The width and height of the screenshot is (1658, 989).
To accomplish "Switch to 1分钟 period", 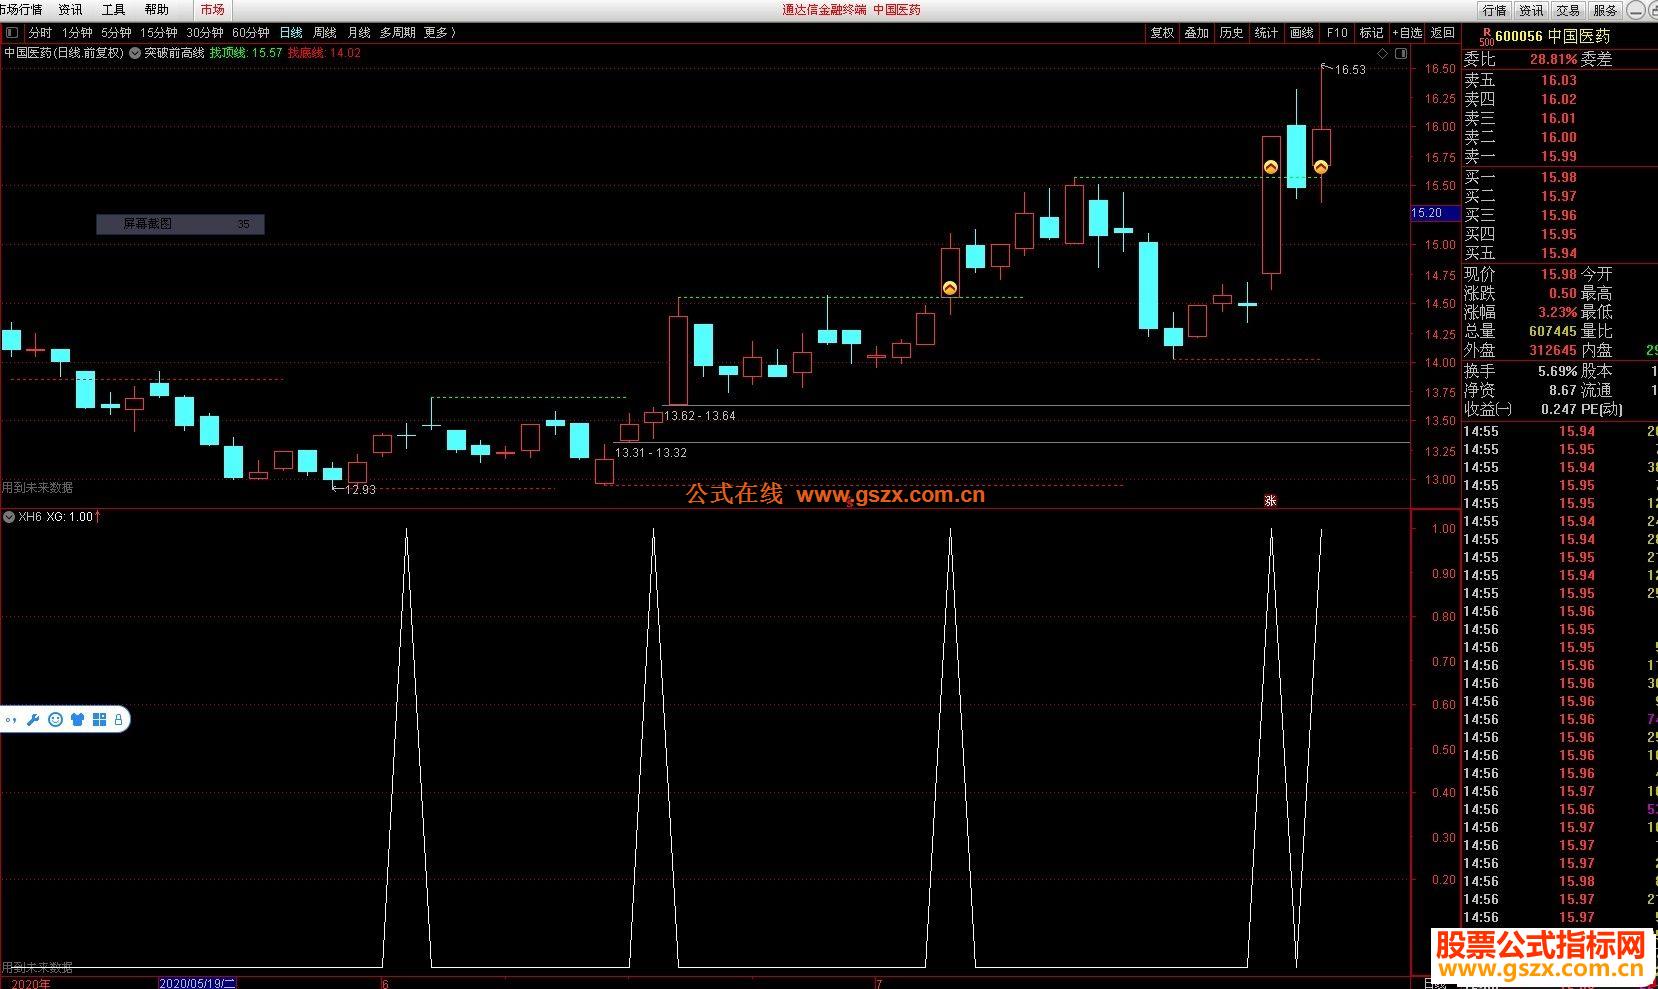I will (77, 33).
